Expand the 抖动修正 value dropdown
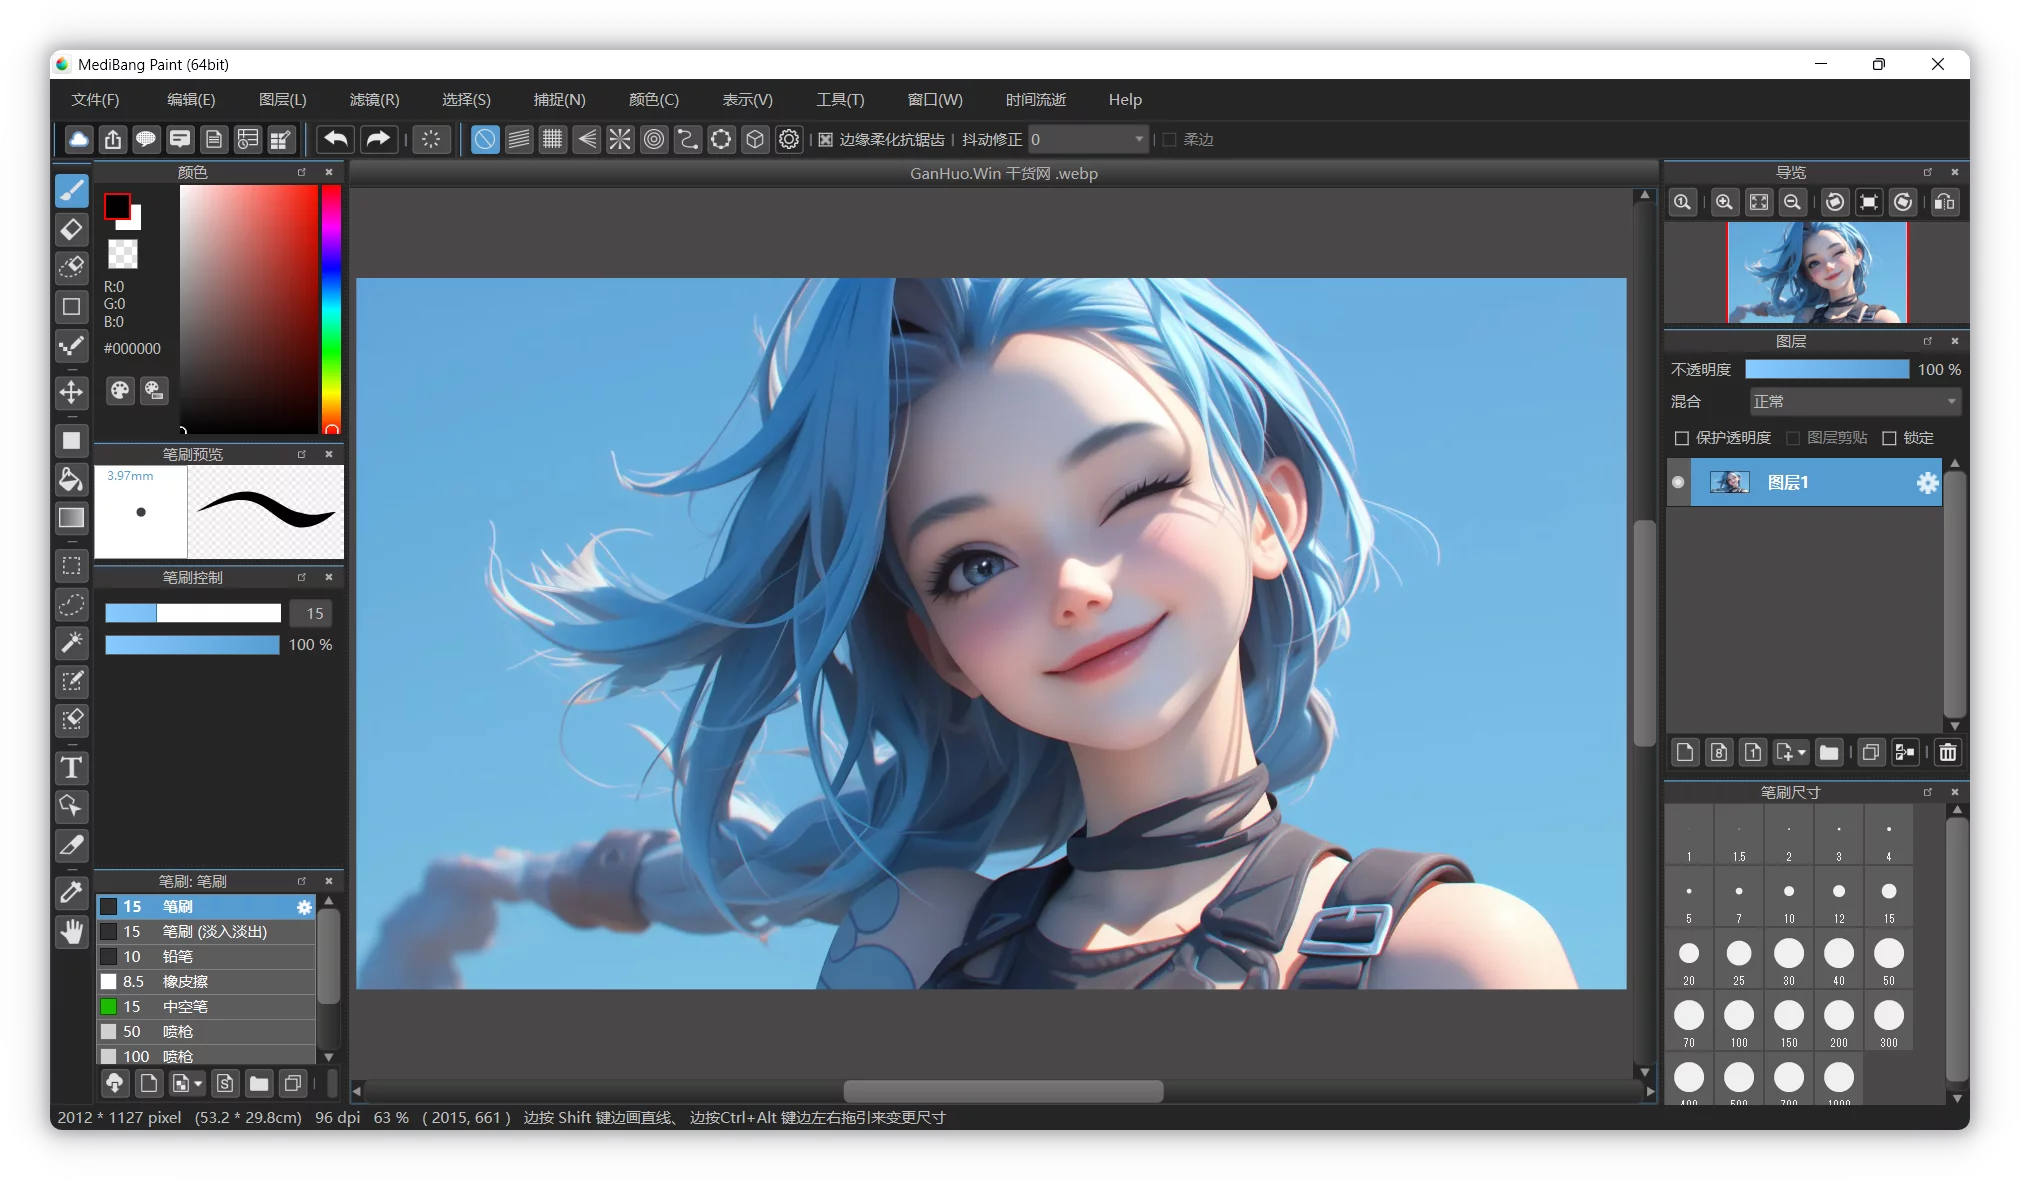The height and width of the screenshot is (1180, 2020). point(1139,139)
